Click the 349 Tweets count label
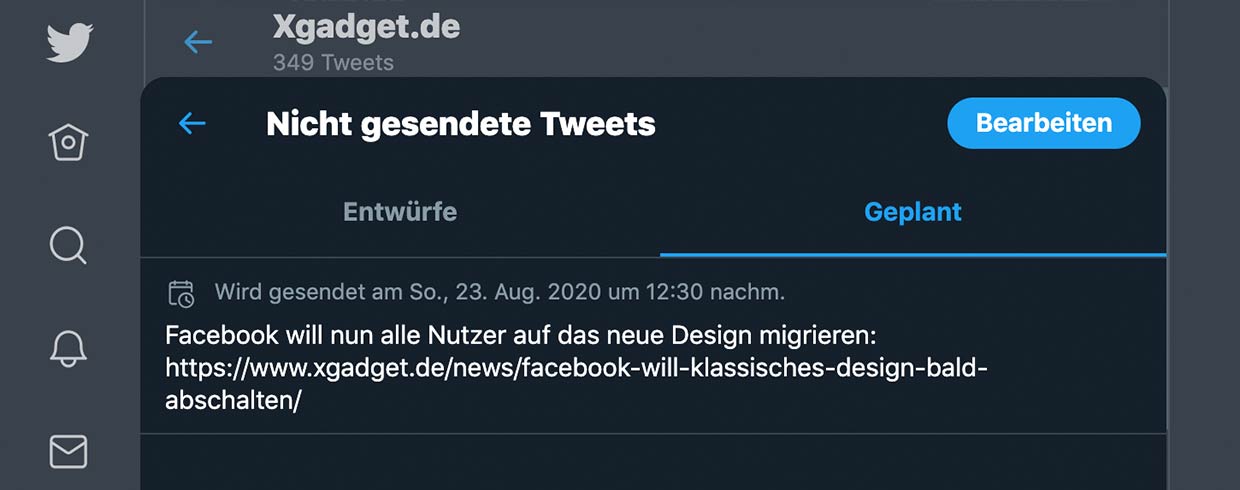Image resolution: width=1240 pixels, height=490 pixels. pos(333,63)
